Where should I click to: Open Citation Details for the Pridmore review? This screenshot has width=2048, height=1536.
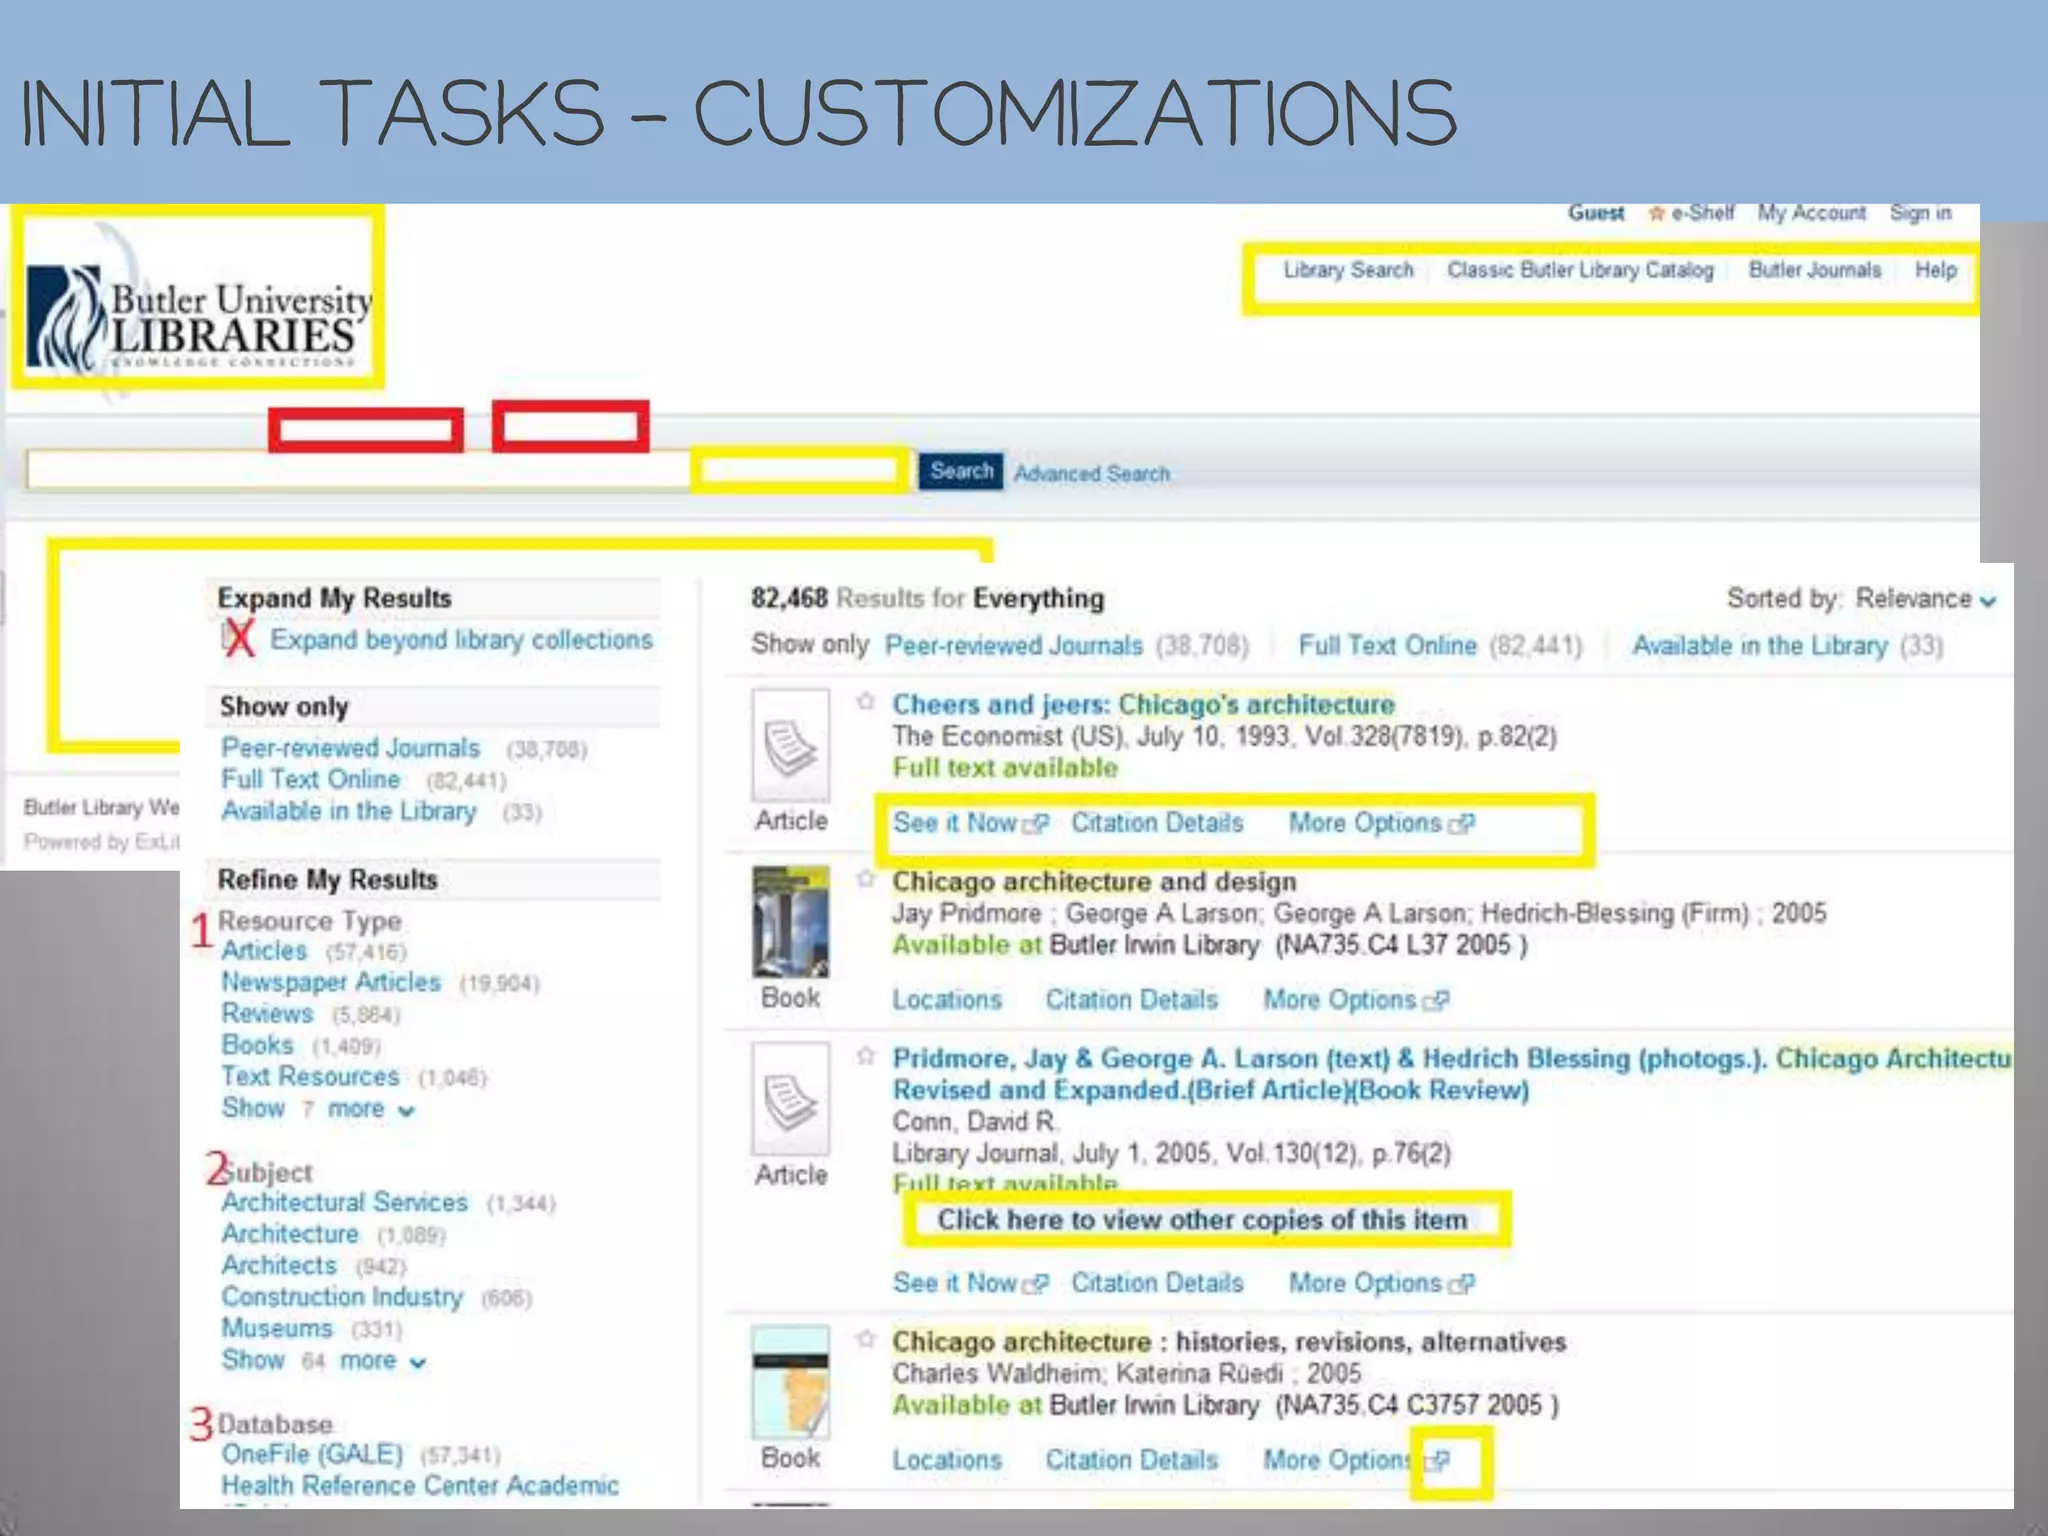pyautogui.click(x=1157, y=1283)
